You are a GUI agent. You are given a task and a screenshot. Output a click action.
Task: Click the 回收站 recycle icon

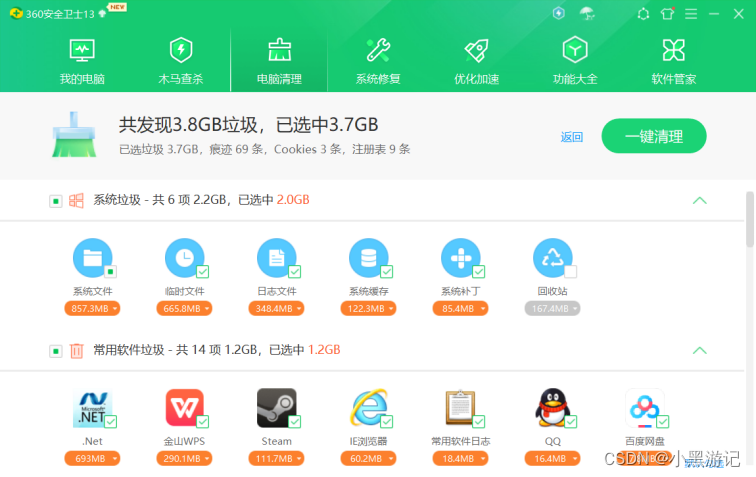(x=553, y=258)
